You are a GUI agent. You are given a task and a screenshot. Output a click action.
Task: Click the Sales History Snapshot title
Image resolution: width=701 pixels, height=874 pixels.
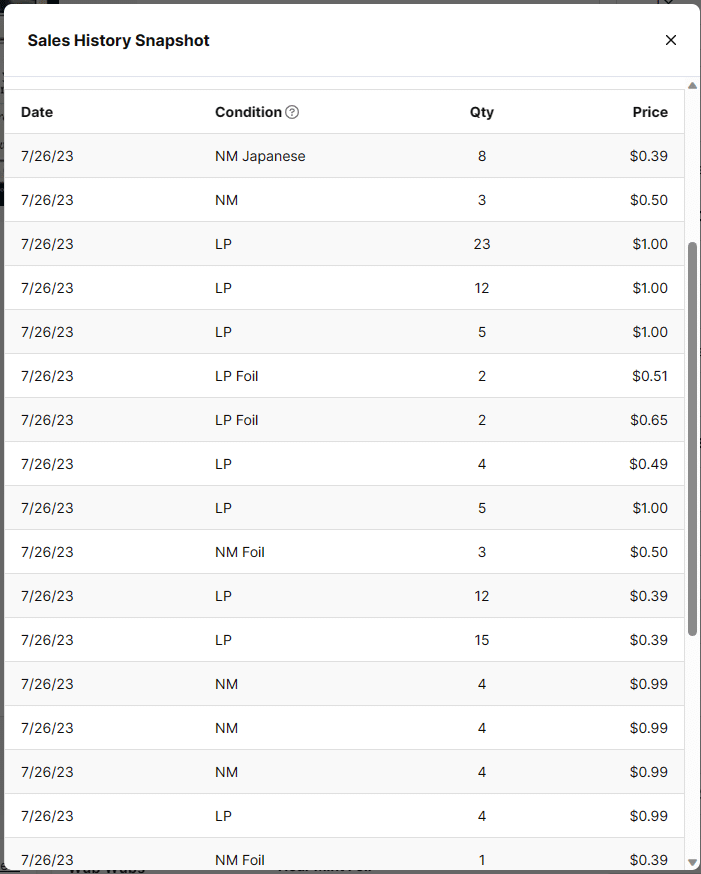(x=118, y=40)
